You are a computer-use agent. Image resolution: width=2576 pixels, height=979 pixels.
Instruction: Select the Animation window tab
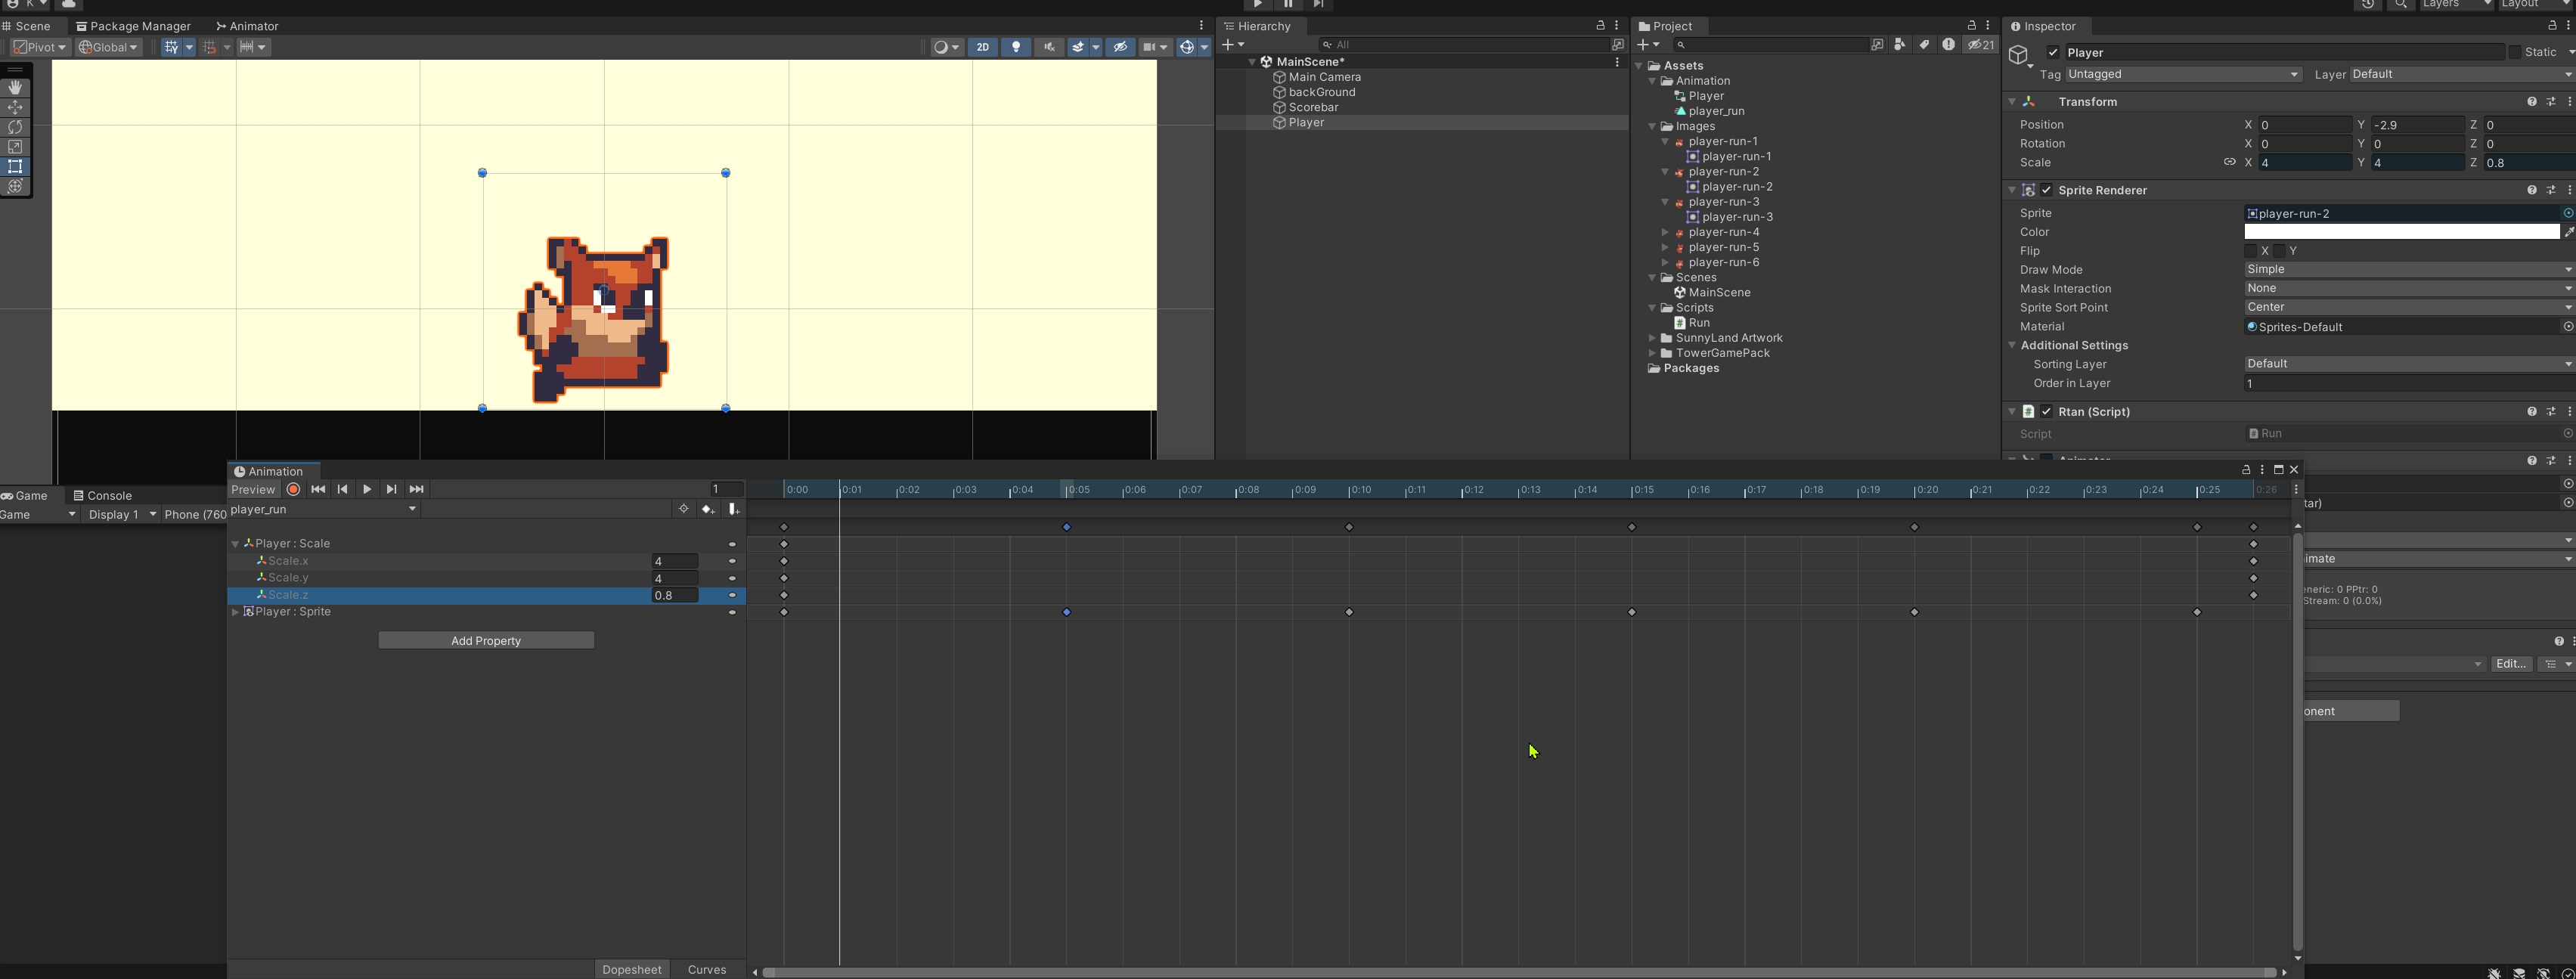269,471
